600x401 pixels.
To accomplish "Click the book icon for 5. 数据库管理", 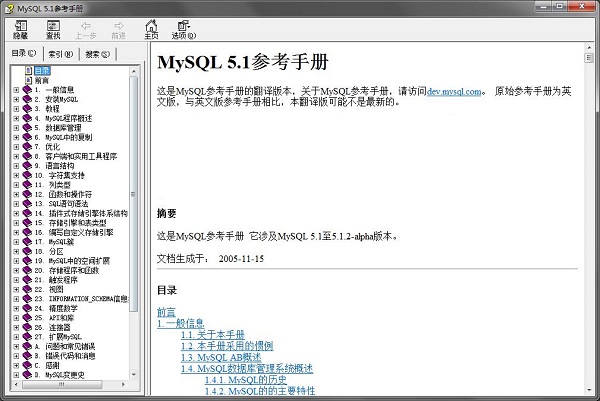I will 27,128.
